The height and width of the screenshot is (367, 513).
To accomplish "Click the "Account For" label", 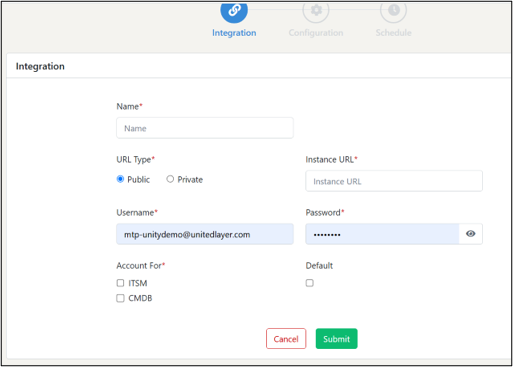I will pyautogui.click(x=140, y=266).
